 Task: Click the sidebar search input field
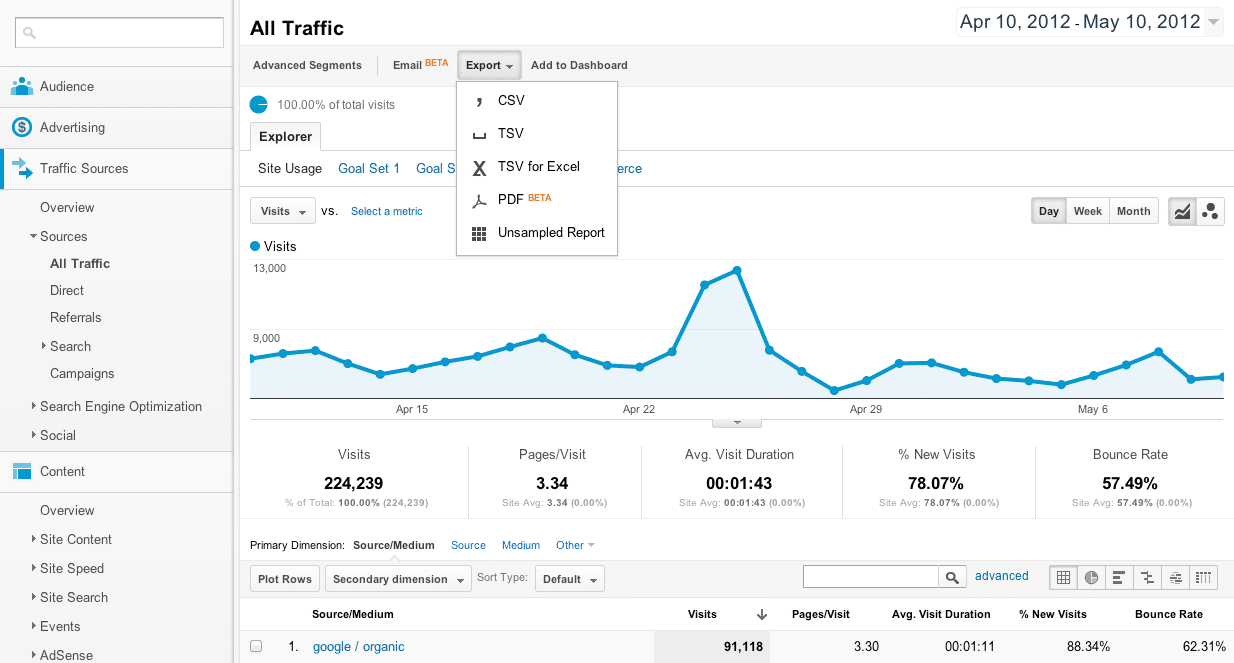(x=120, y=32)
